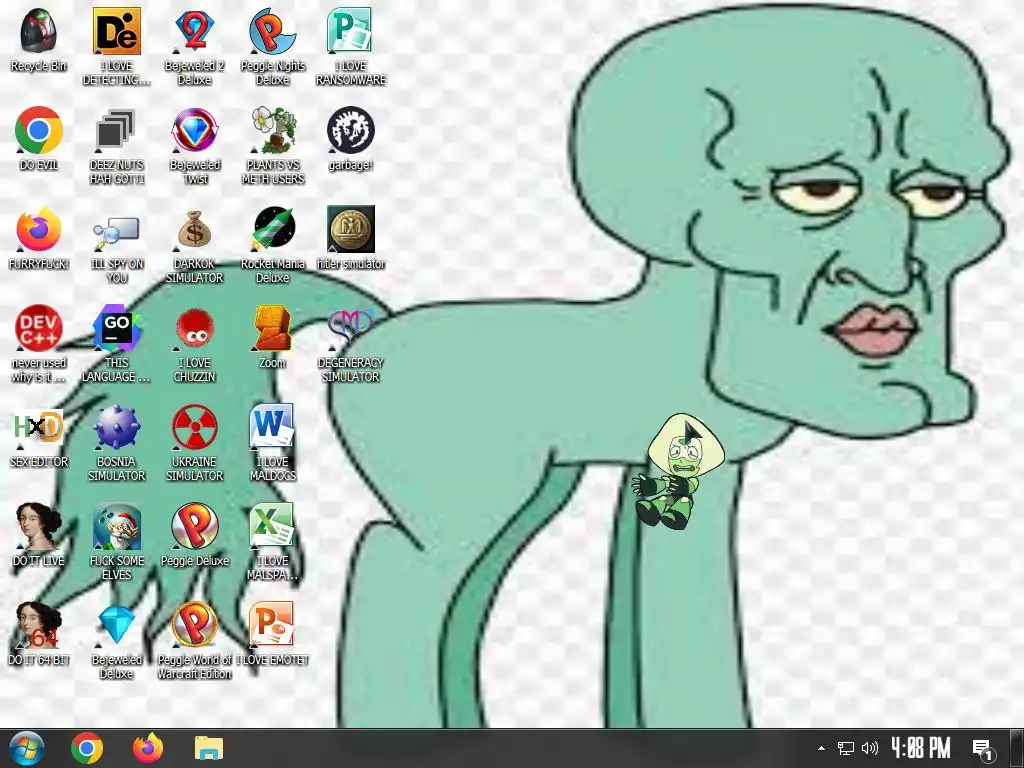The height and width of the screenshot is (768, 1024).
Task: Click the Peridot character on desktop
Action: tap(679, 470)
